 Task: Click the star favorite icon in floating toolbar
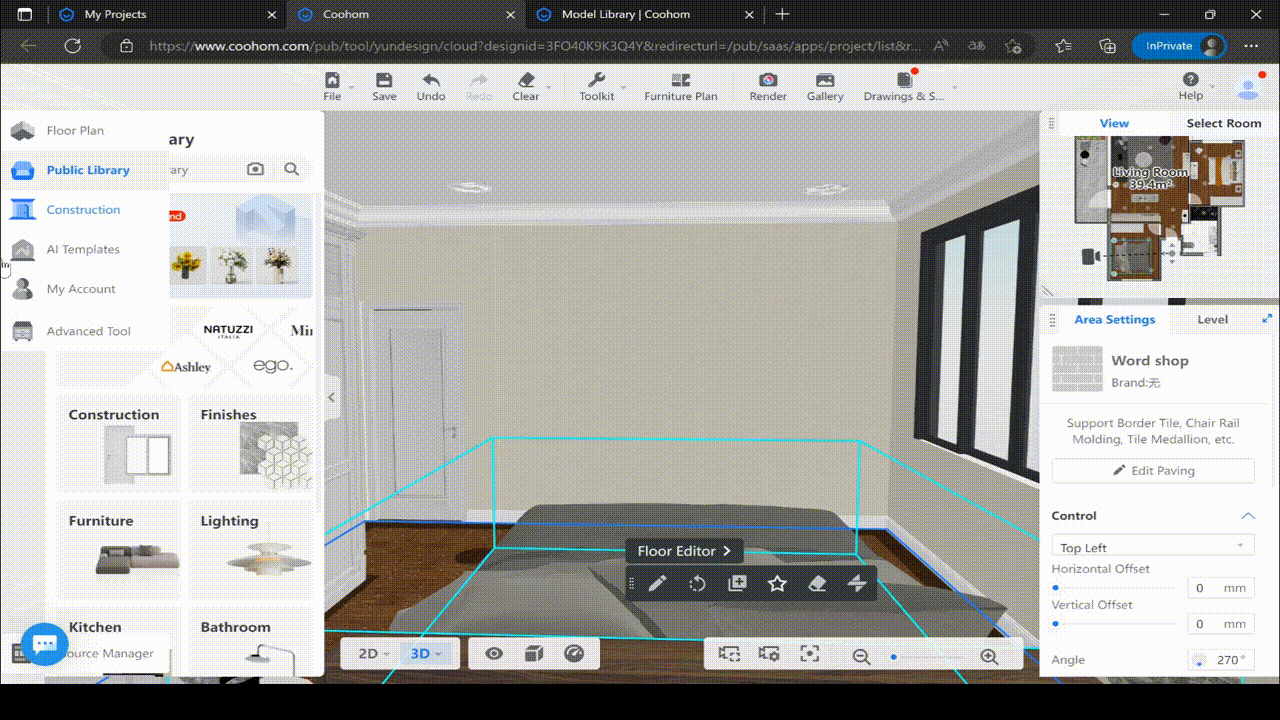(777, 584)
